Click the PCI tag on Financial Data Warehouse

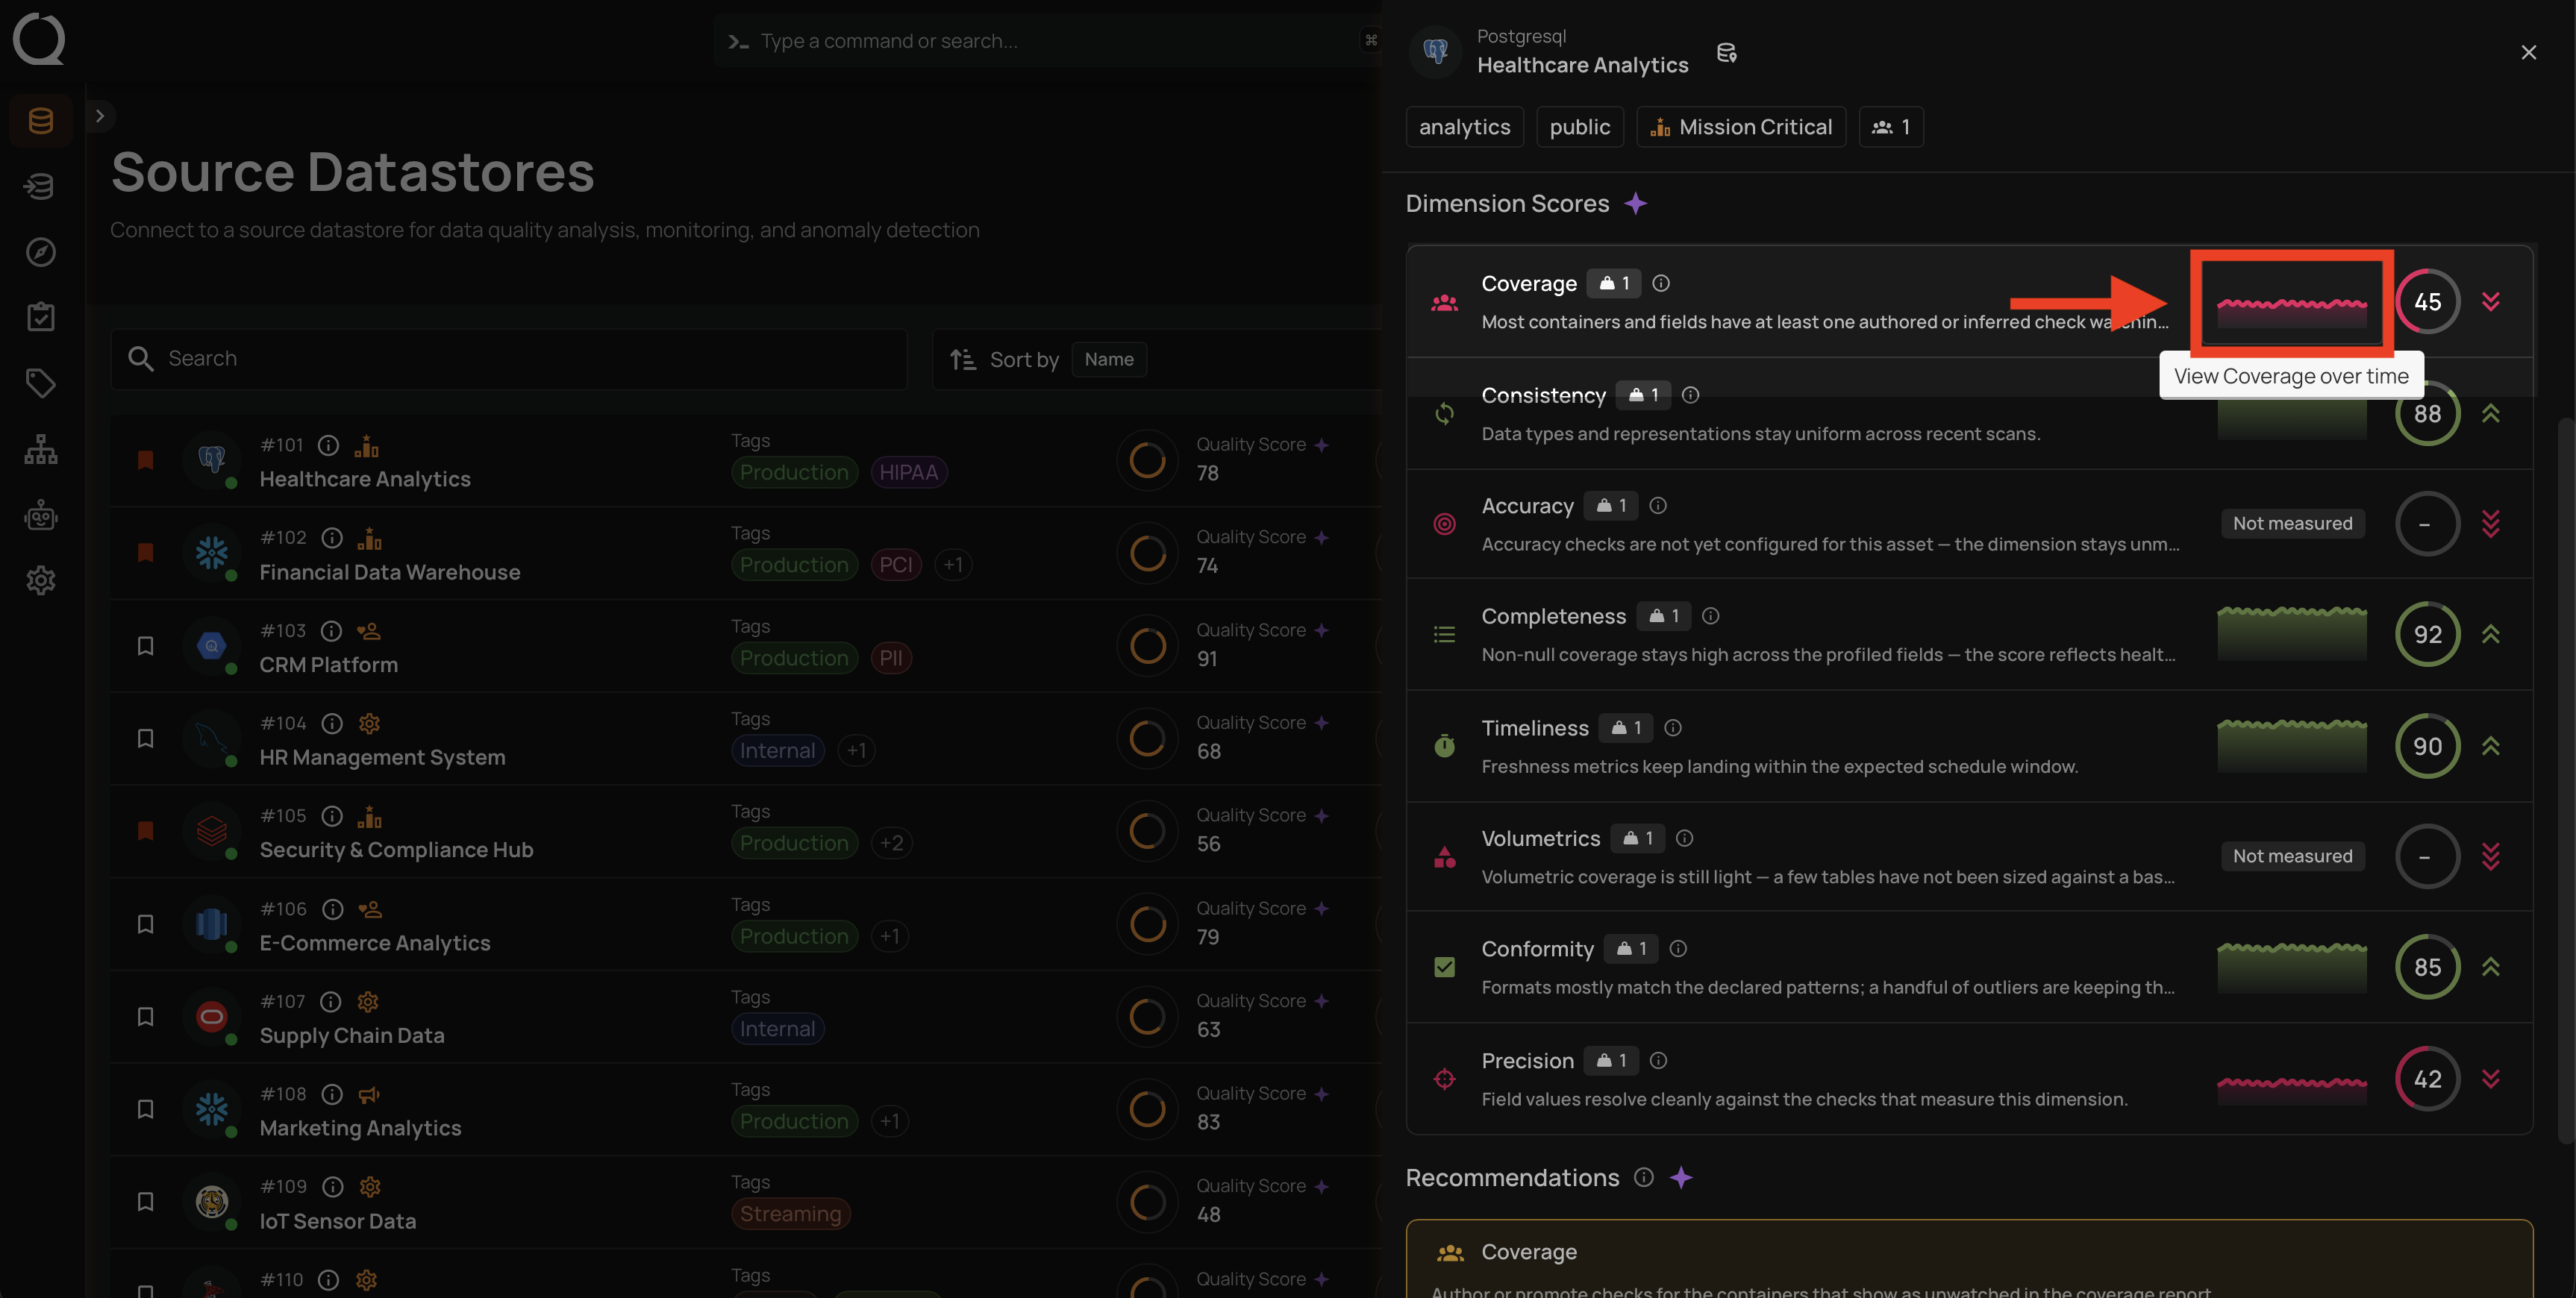click(895, 565)
